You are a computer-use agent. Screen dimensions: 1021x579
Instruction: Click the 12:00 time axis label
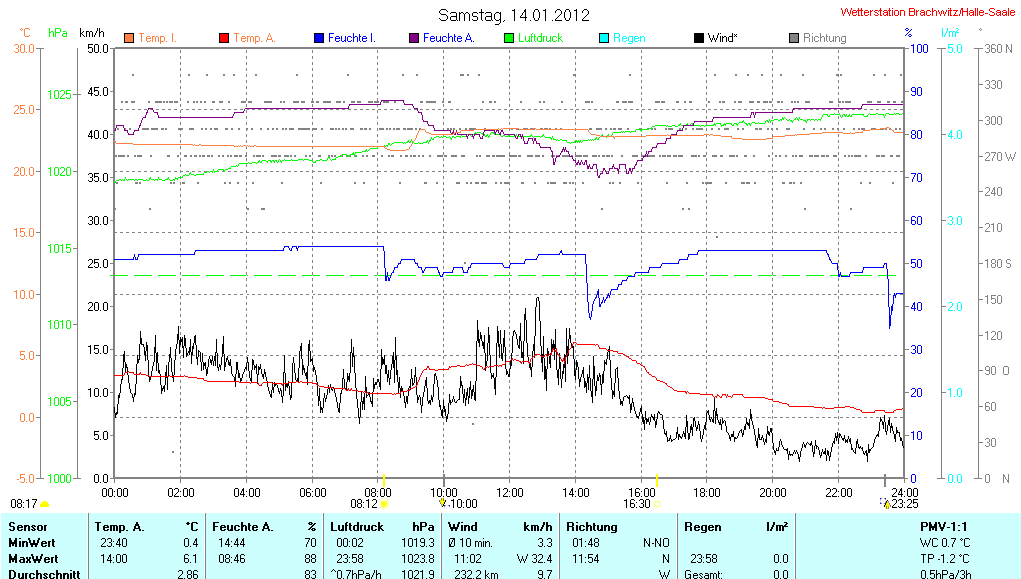pos(510,492)
